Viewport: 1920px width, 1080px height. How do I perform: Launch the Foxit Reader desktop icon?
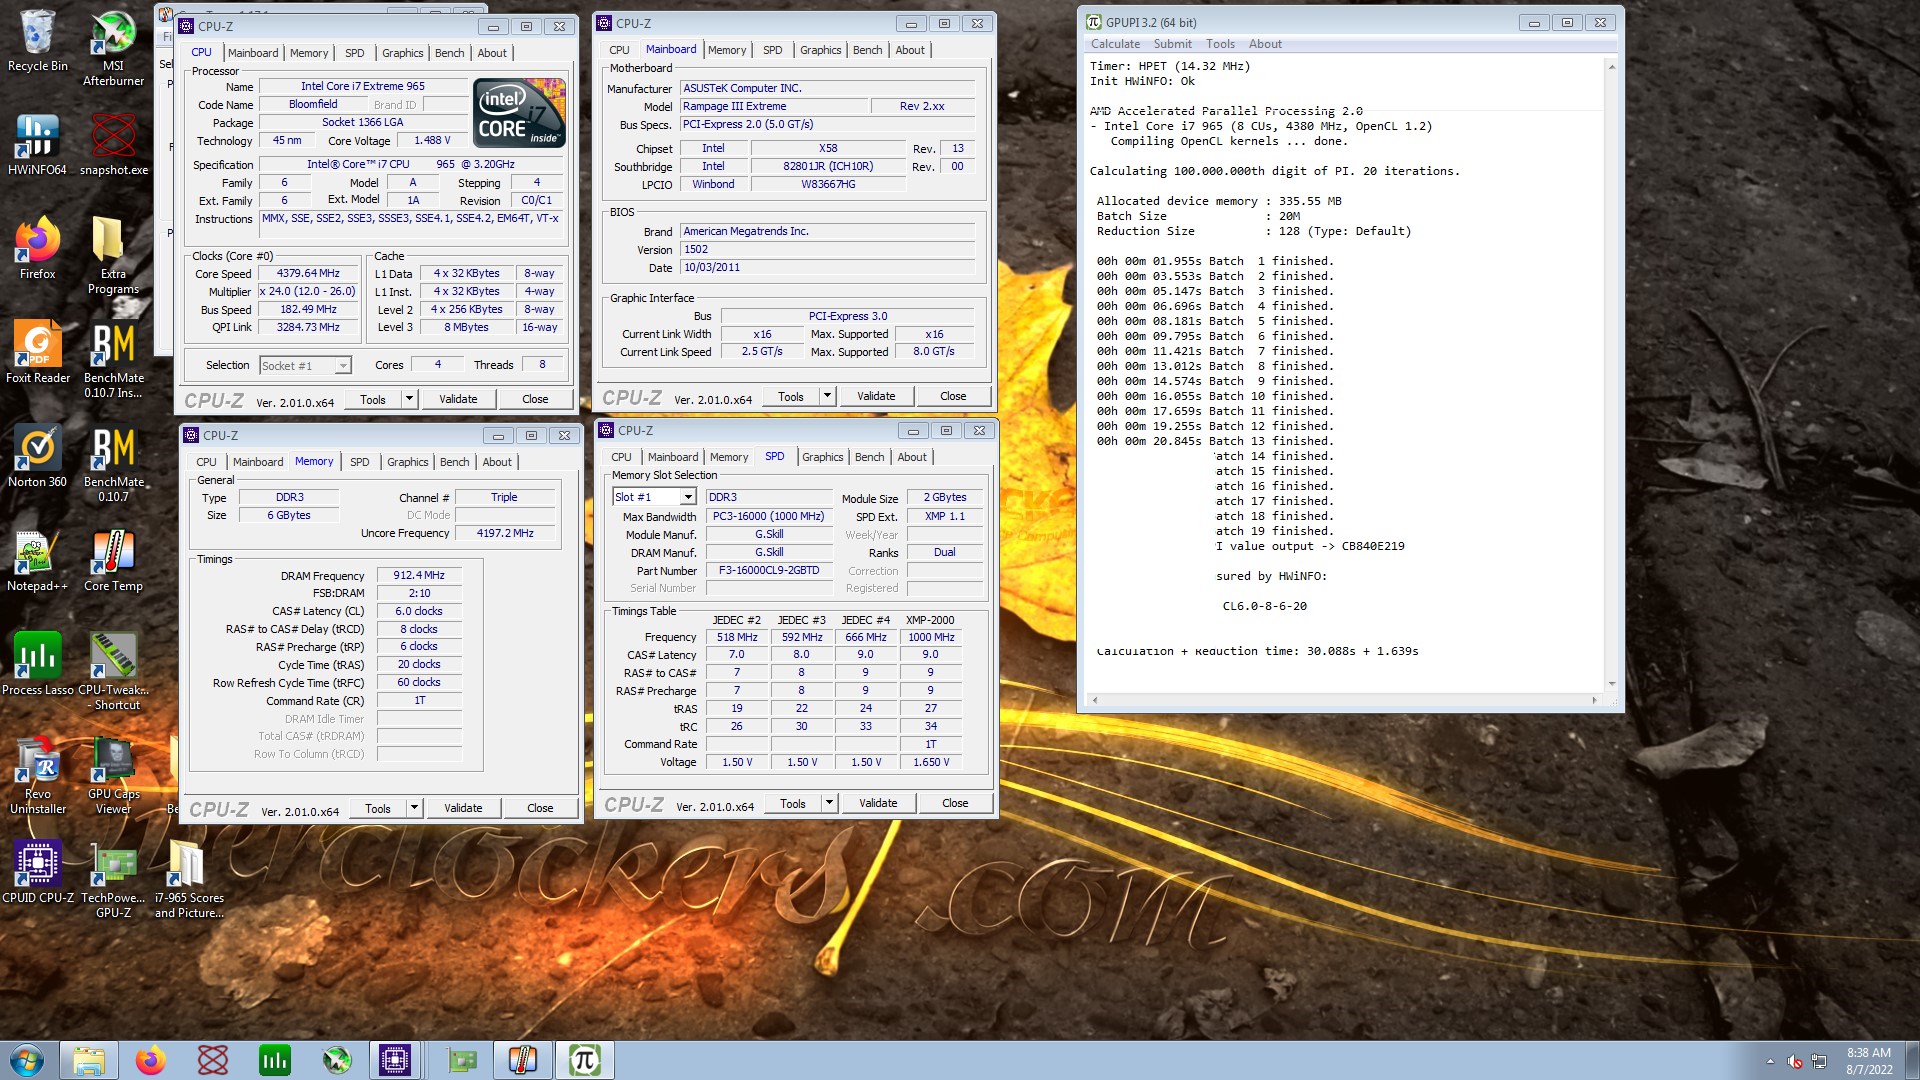pos(37,353)
